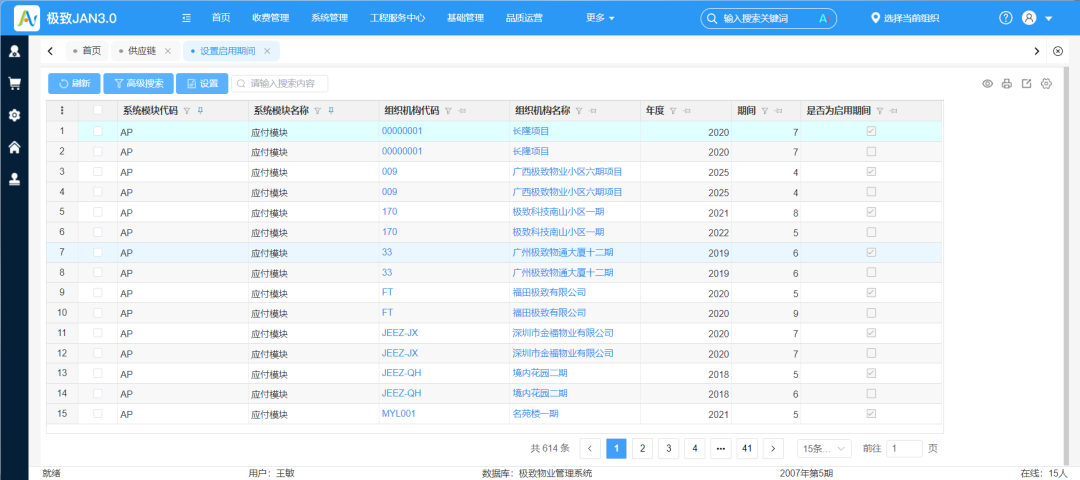Filter the 年度 column
This screenshot has height=480, width=1080.
click(673, 111)
